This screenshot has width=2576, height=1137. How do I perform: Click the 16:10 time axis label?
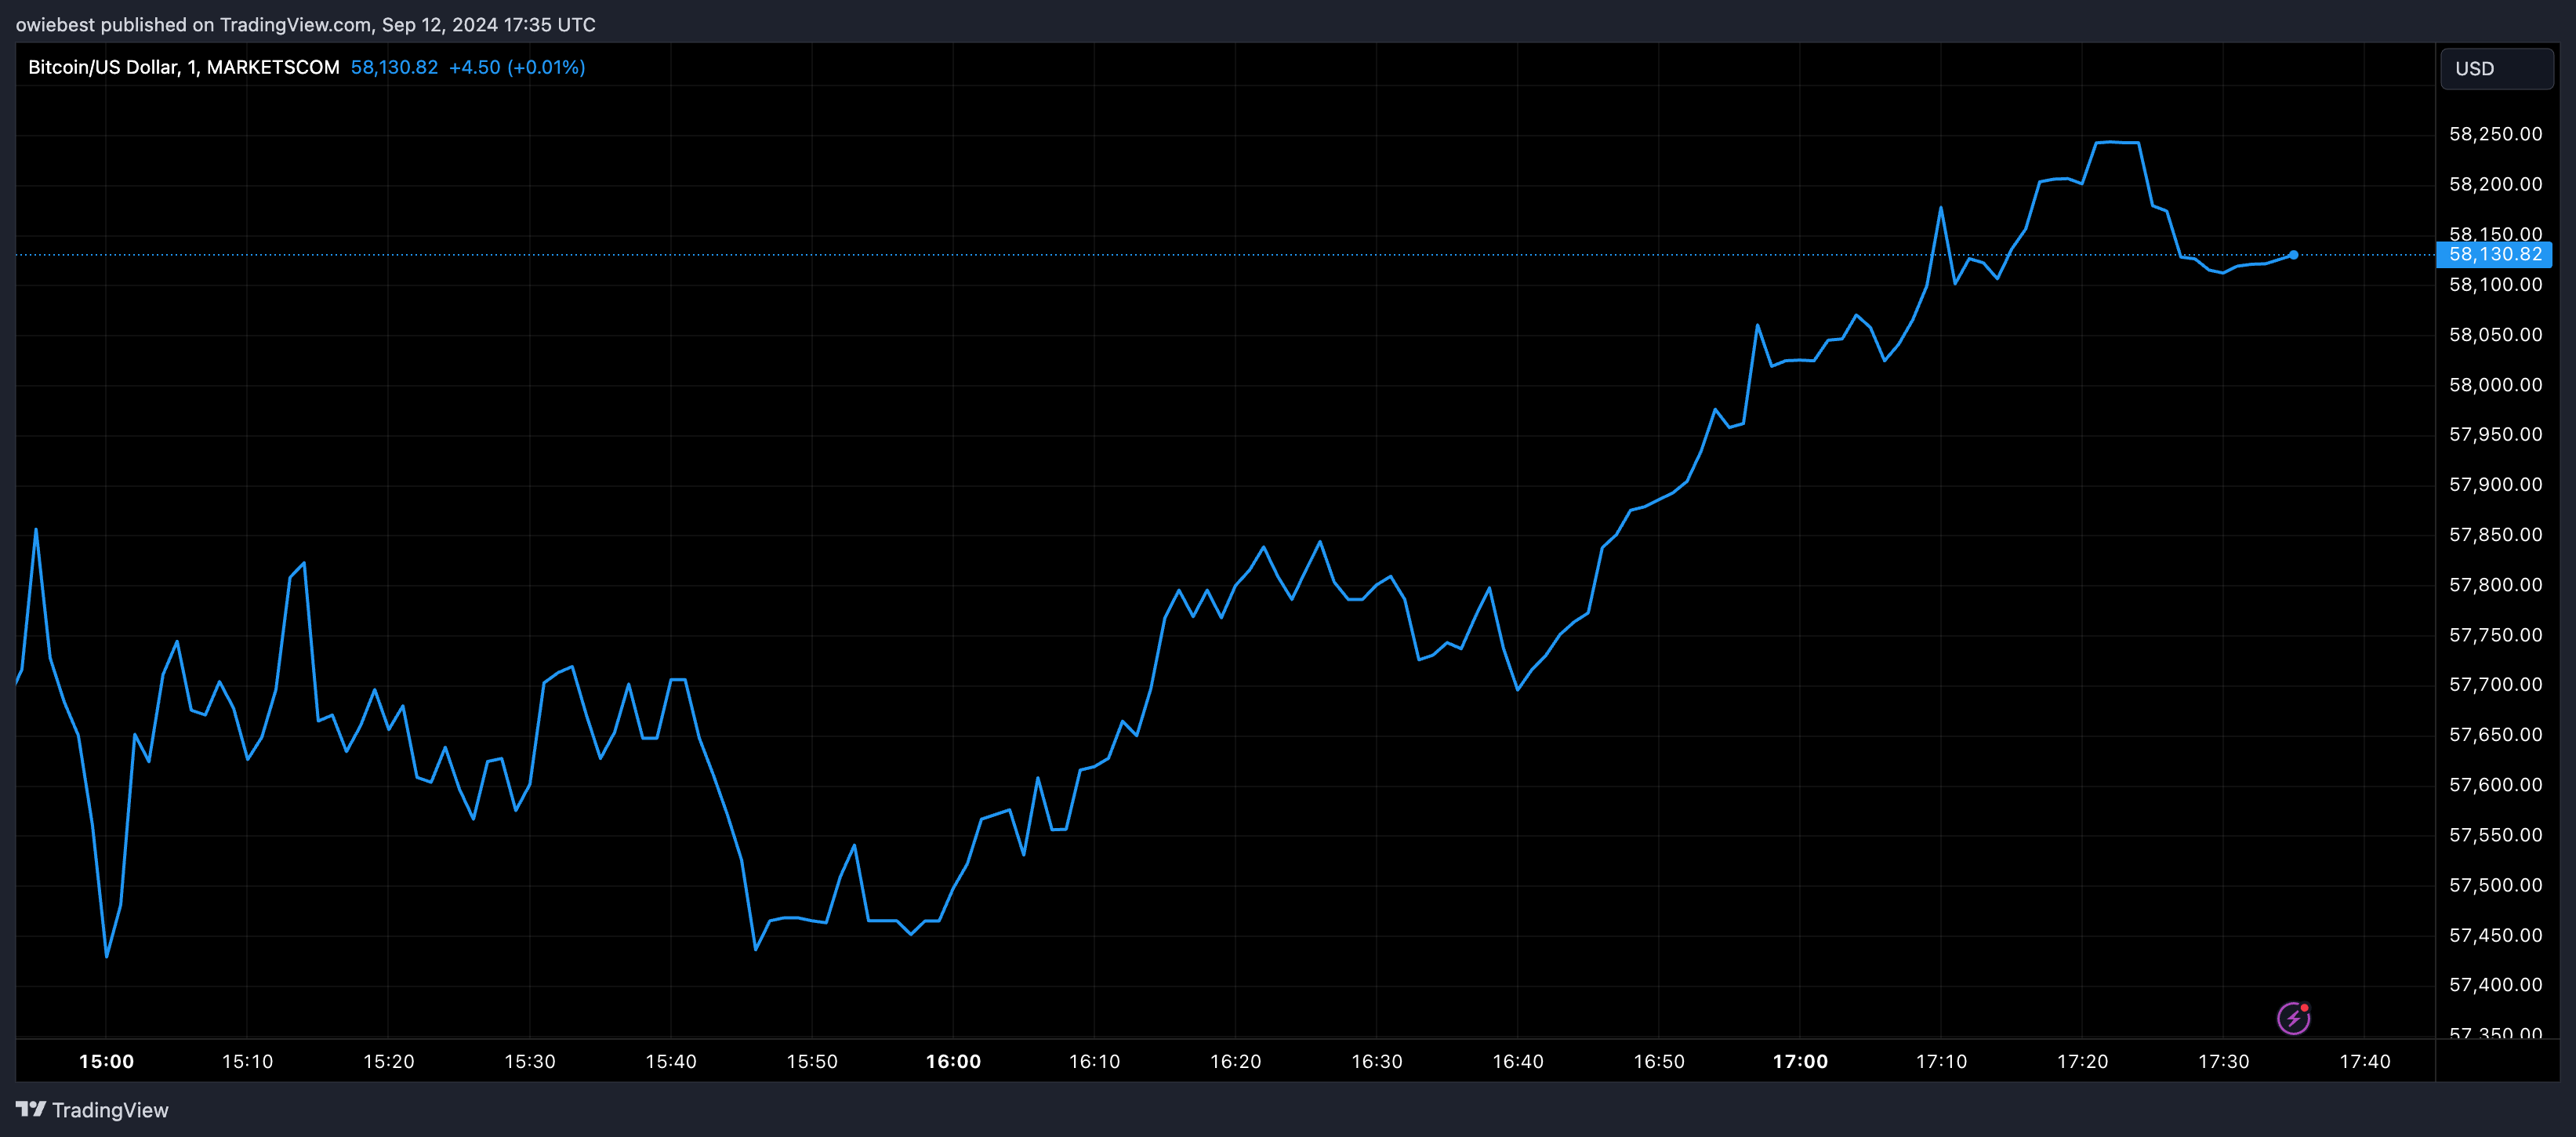click(1094, 1061)
